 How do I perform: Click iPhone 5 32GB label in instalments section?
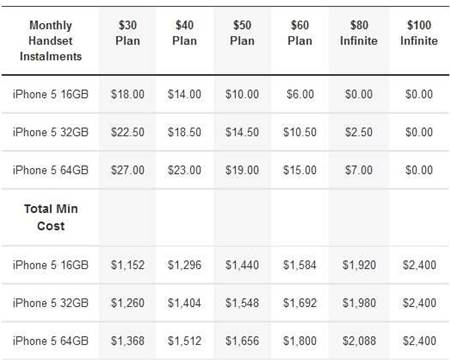click(50, 132)
